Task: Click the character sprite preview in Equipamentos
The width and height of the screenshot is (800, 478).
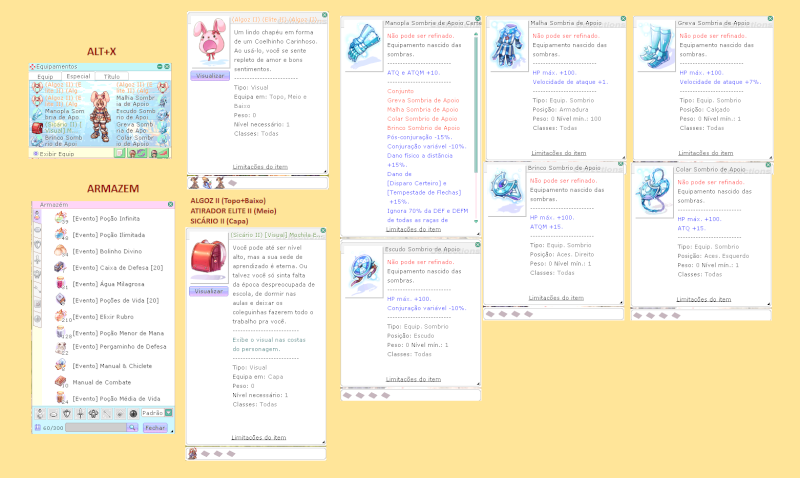Action: tap(100, 116)
